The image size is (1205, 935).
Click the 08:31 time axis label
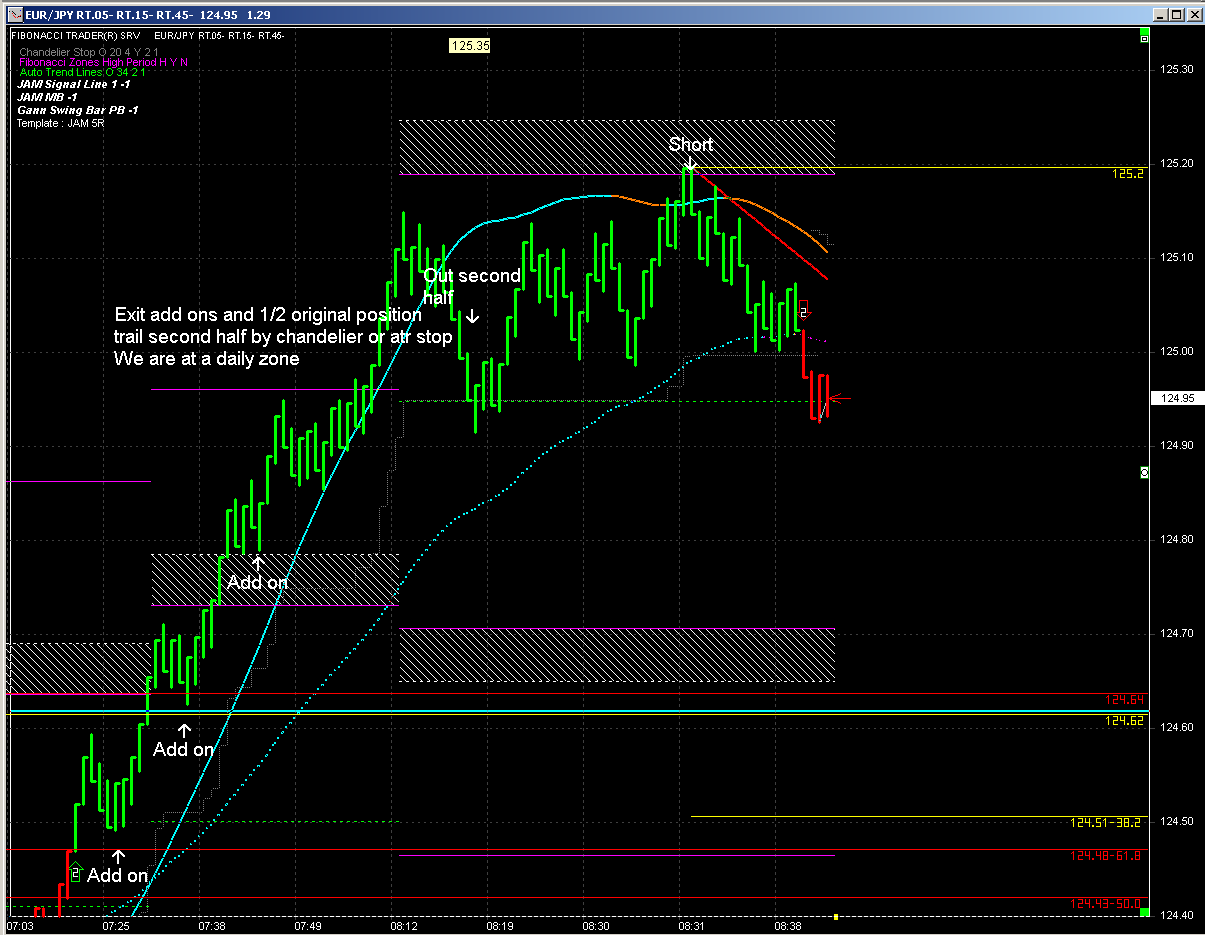pos(691,926)
